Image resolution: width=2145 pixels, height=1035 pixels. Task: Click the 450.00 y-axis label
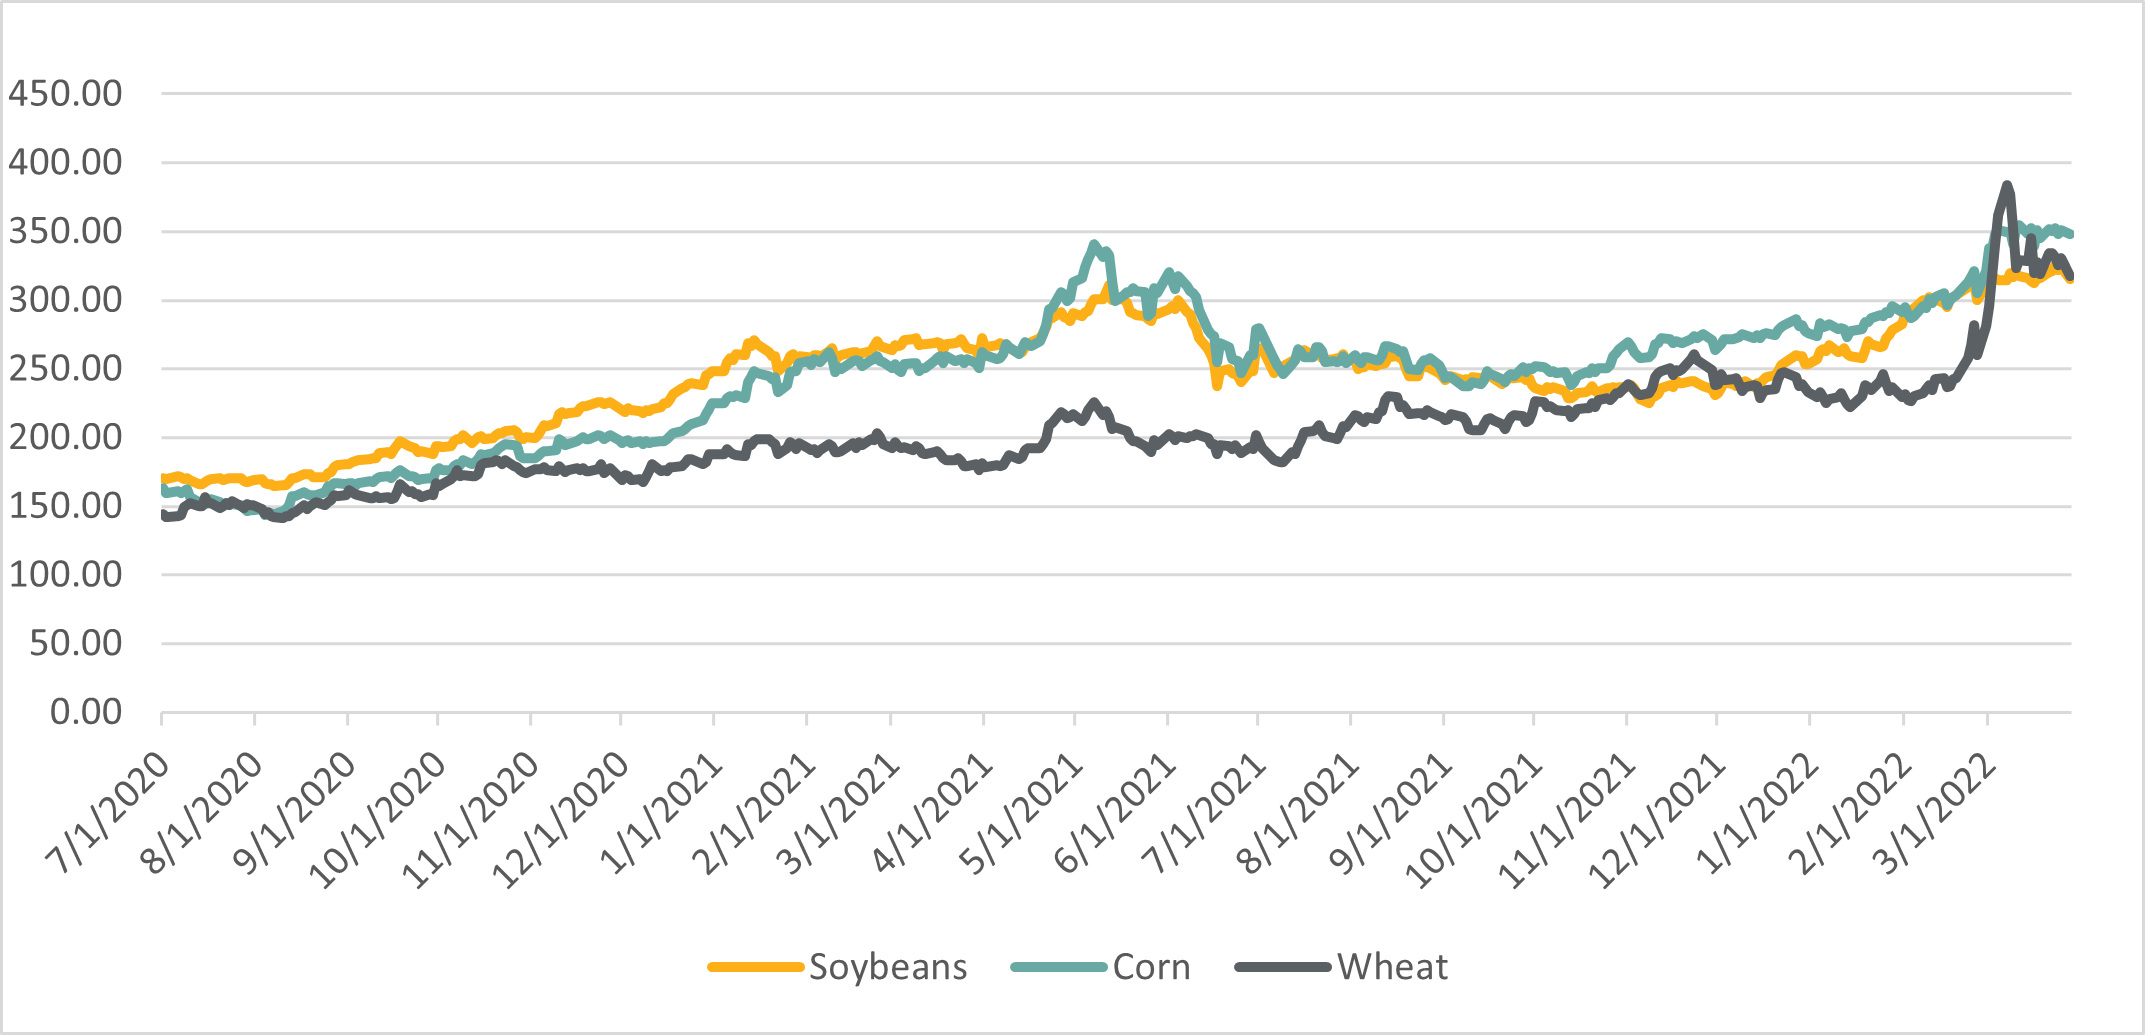[x=65, y=94]
